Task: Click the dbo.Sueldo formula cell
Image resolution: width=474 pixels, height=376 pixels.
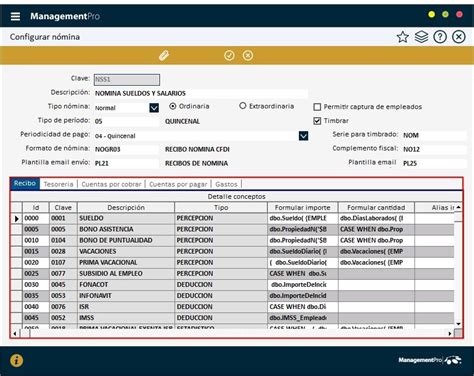Action: (303, 218)
